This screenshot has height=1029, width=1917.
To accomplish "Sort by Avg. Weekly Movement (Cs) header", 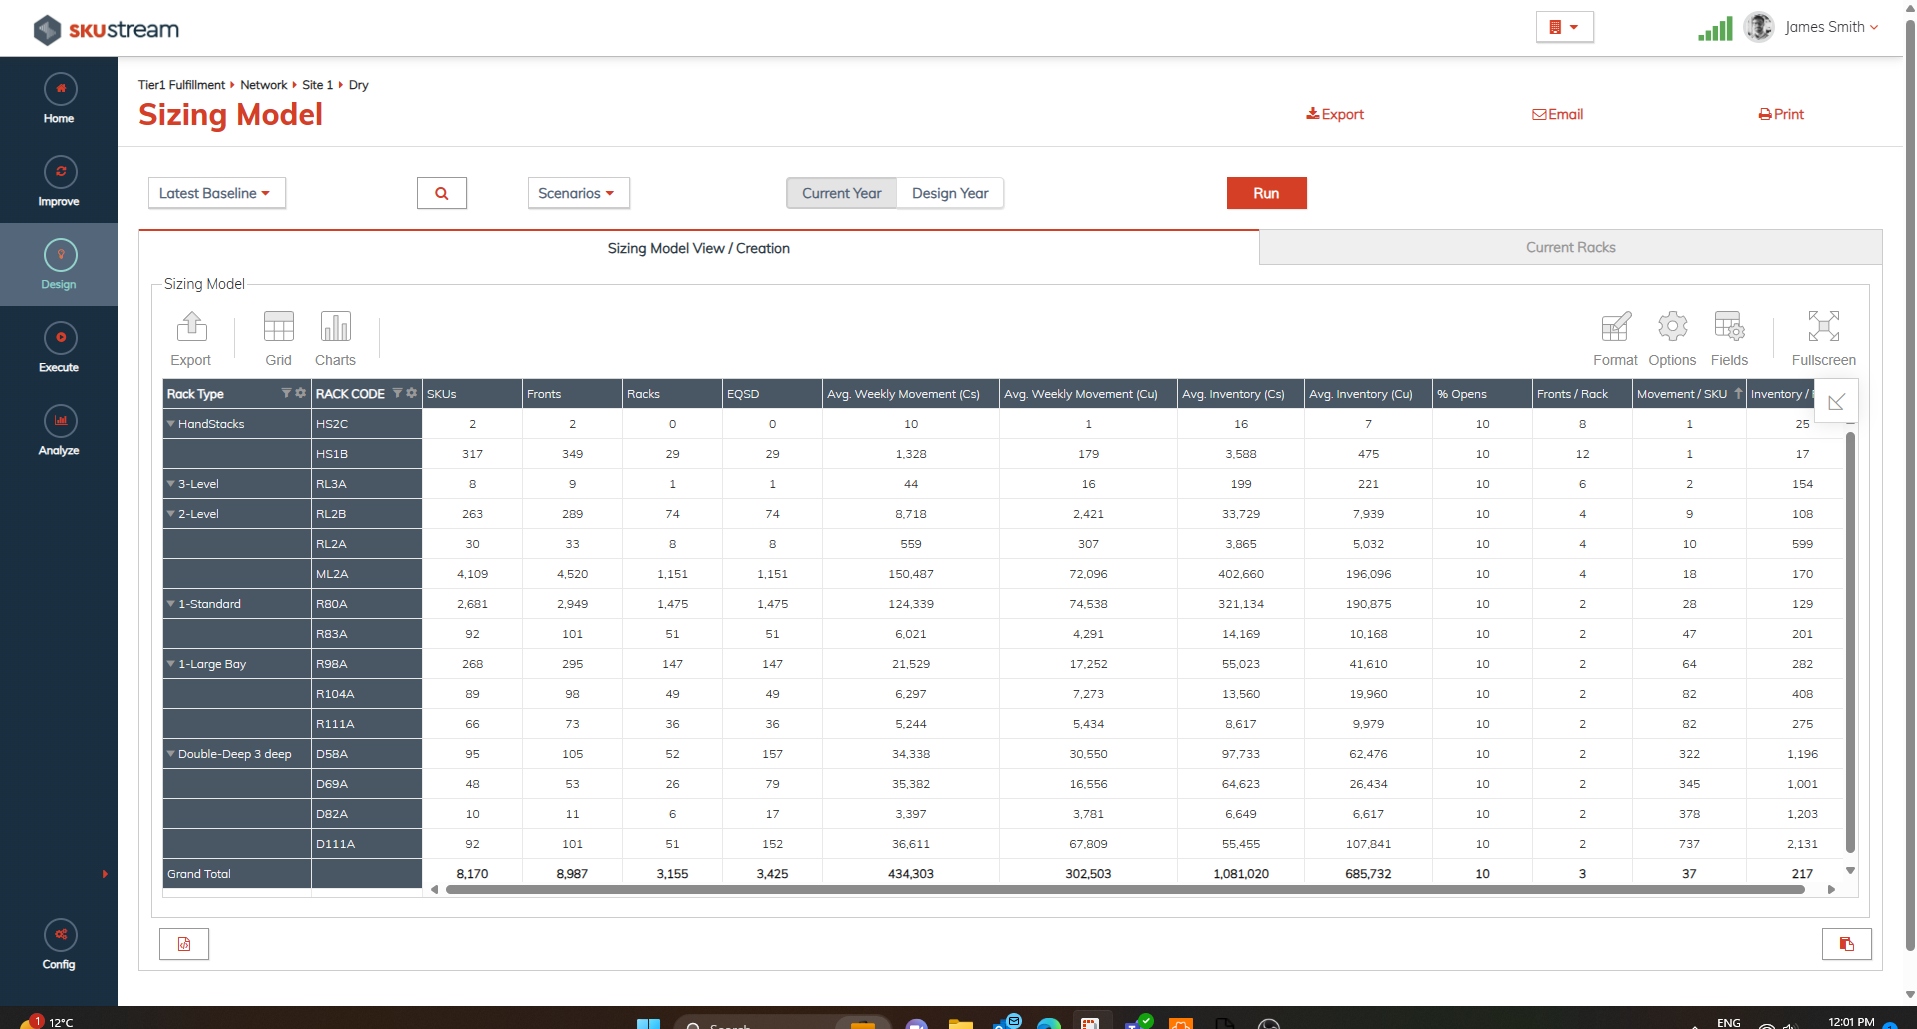I will pos(910,394).
